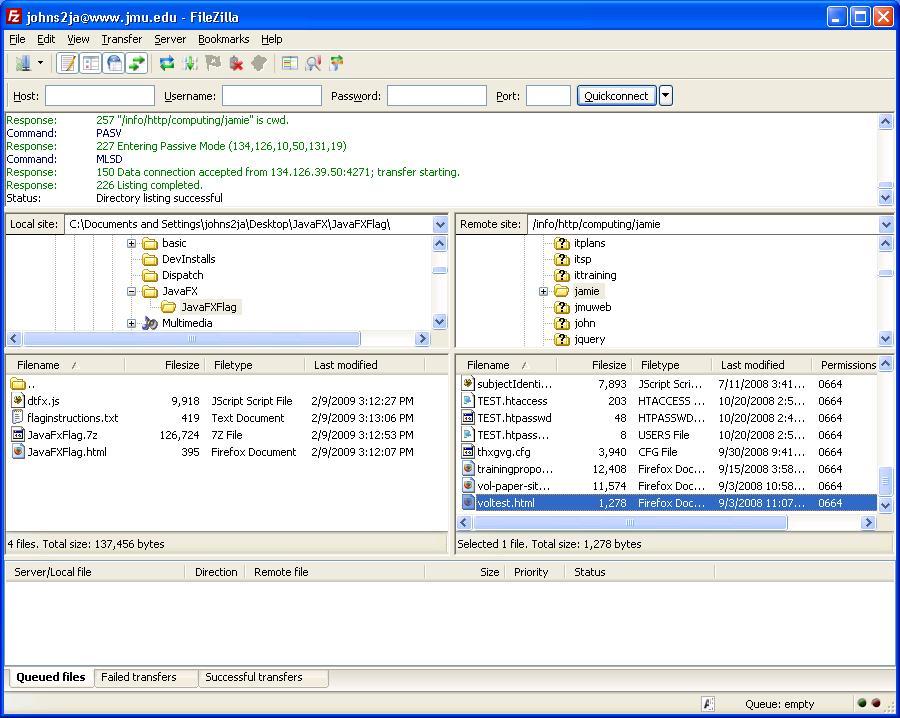Open the Transfer menu

tap(122, 39)
